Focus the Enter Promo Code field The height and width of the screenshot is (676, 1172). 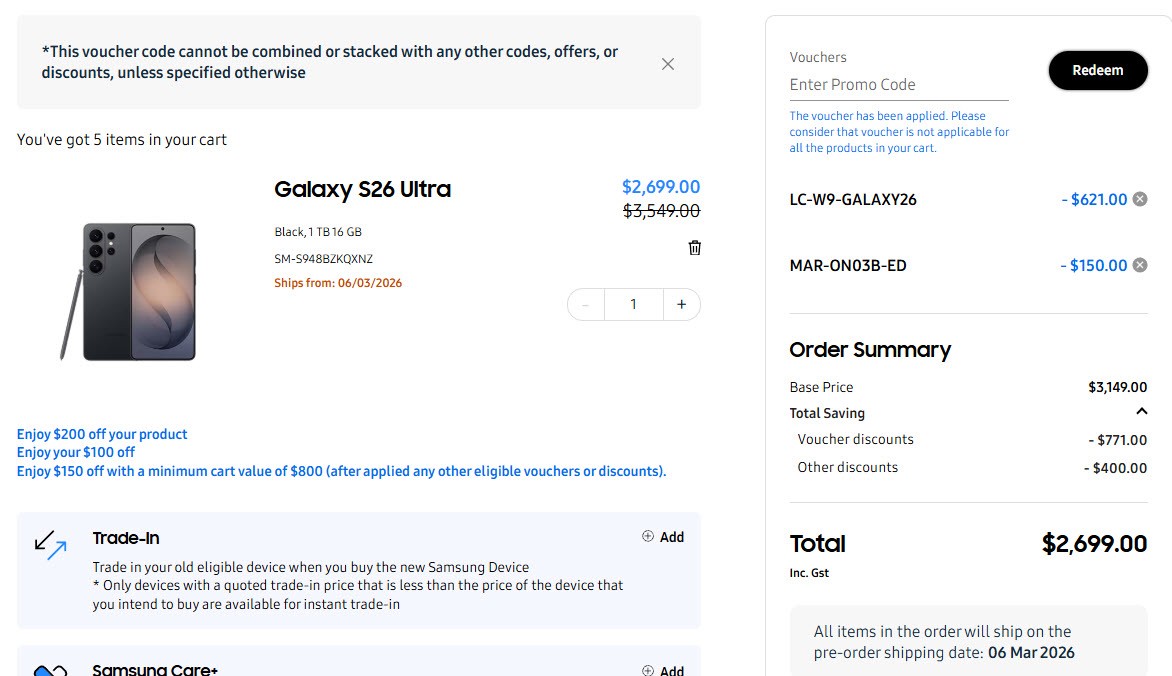898,85
